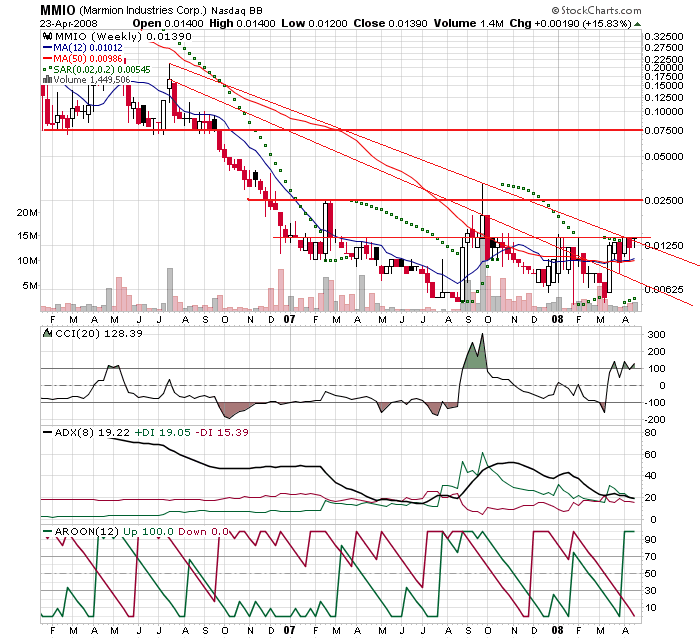Click the candlestick icon beside MMIO (Weekly)
The width and height of the screenshot is (700, 639).
pos(47,36)
